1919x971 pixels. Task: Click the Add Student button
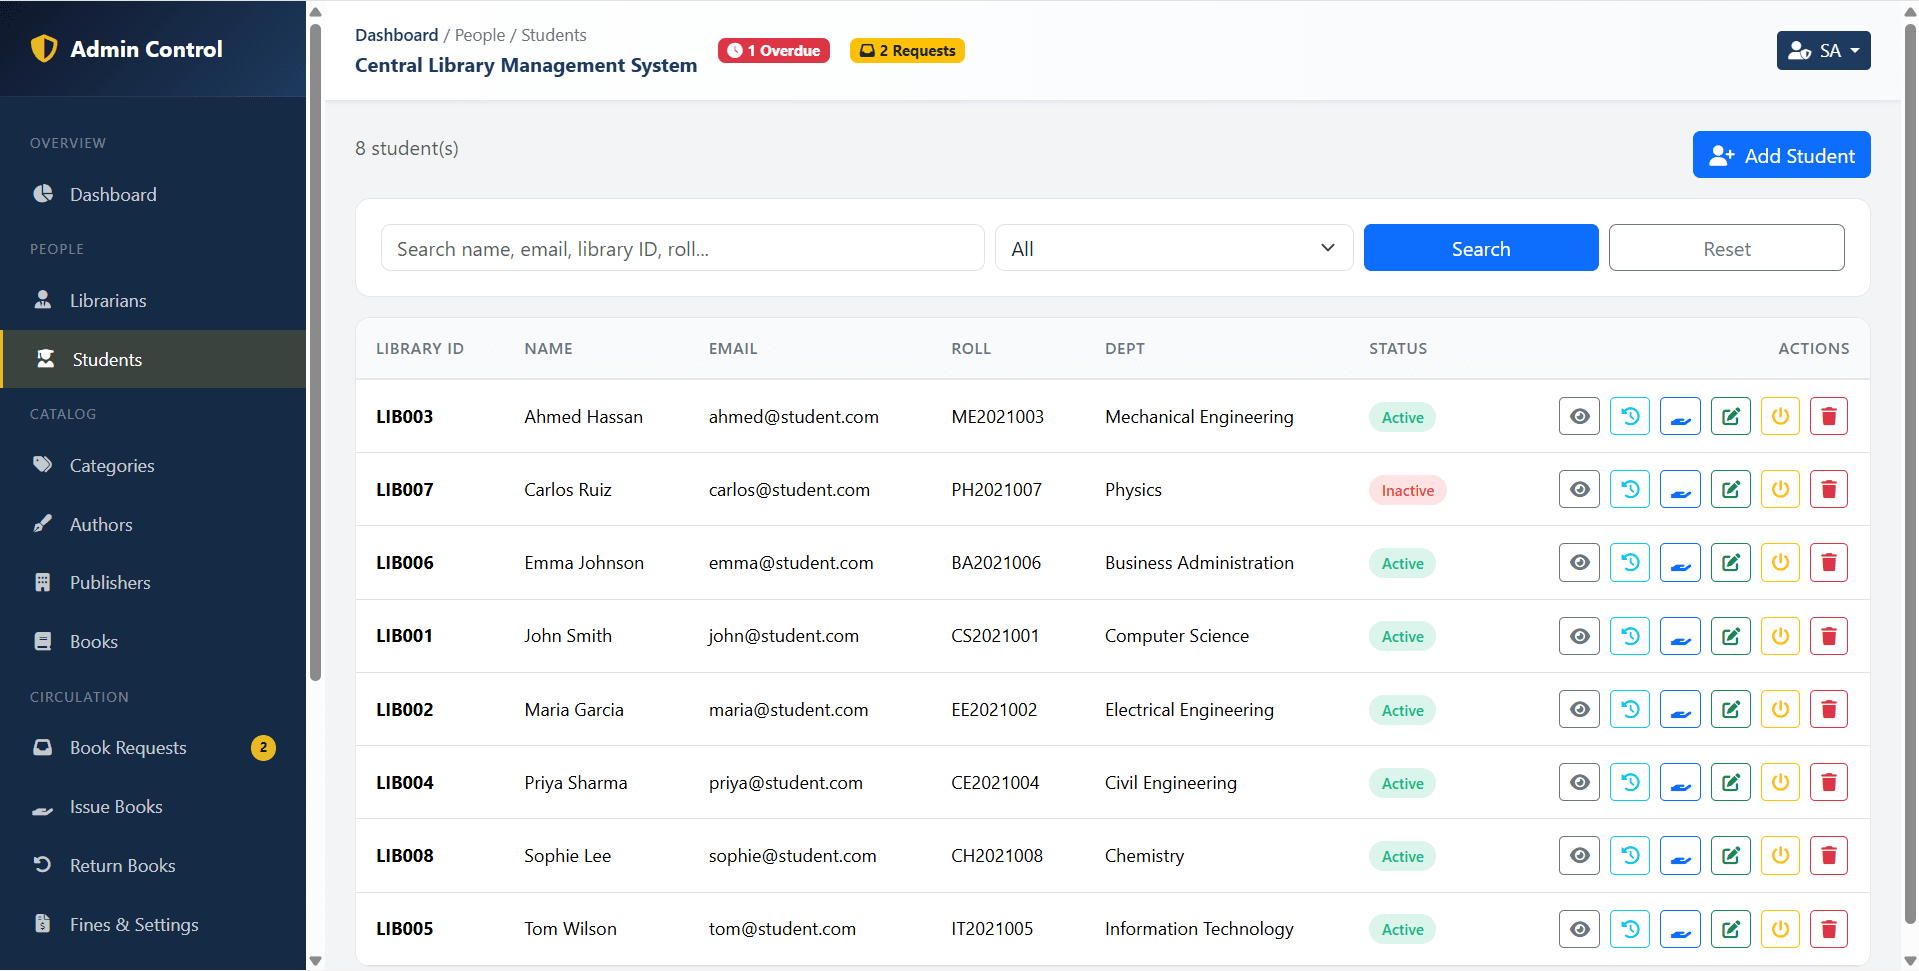(x=1781, y=155)
